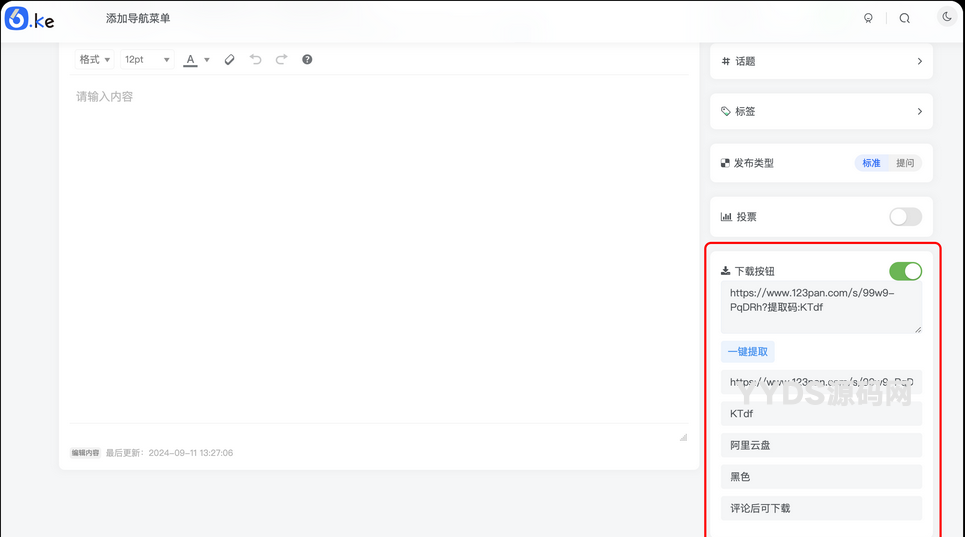Turn off the 下载按钮 toggle
The image size is (965, 537).
(x=905, y=271)
